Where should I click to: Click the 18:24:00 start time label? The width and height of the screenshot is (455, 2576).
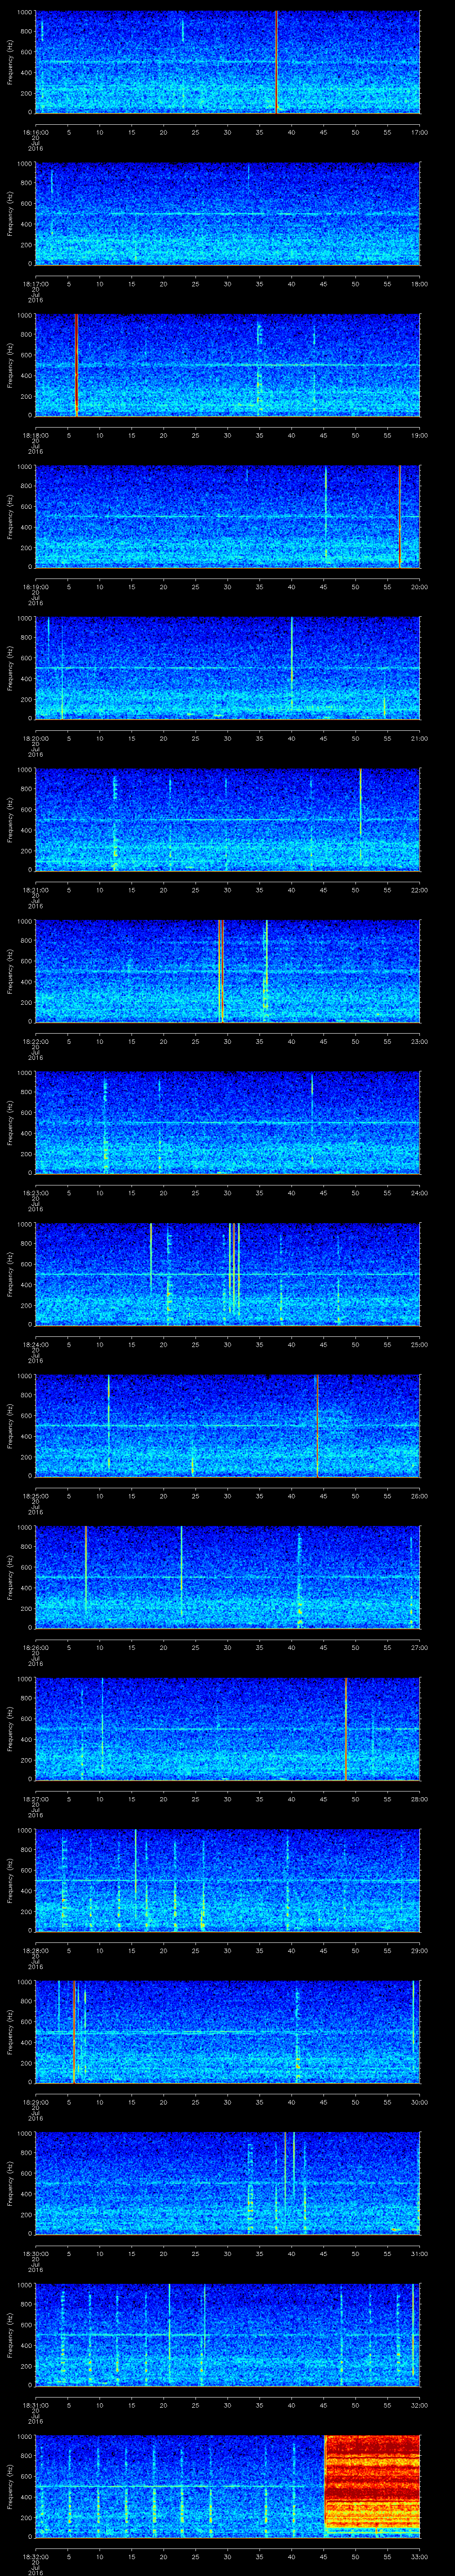tap(36, 1344)
